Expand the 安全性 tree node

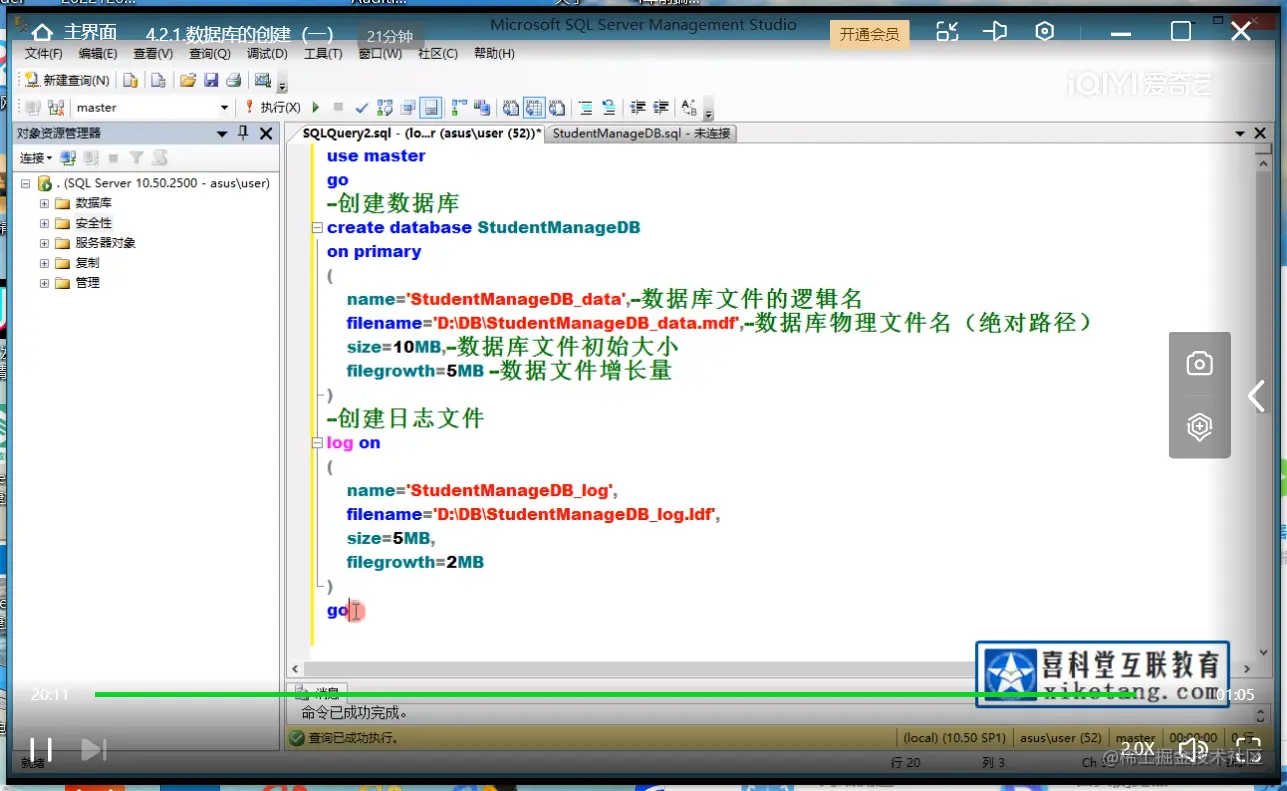pos(44,223)
